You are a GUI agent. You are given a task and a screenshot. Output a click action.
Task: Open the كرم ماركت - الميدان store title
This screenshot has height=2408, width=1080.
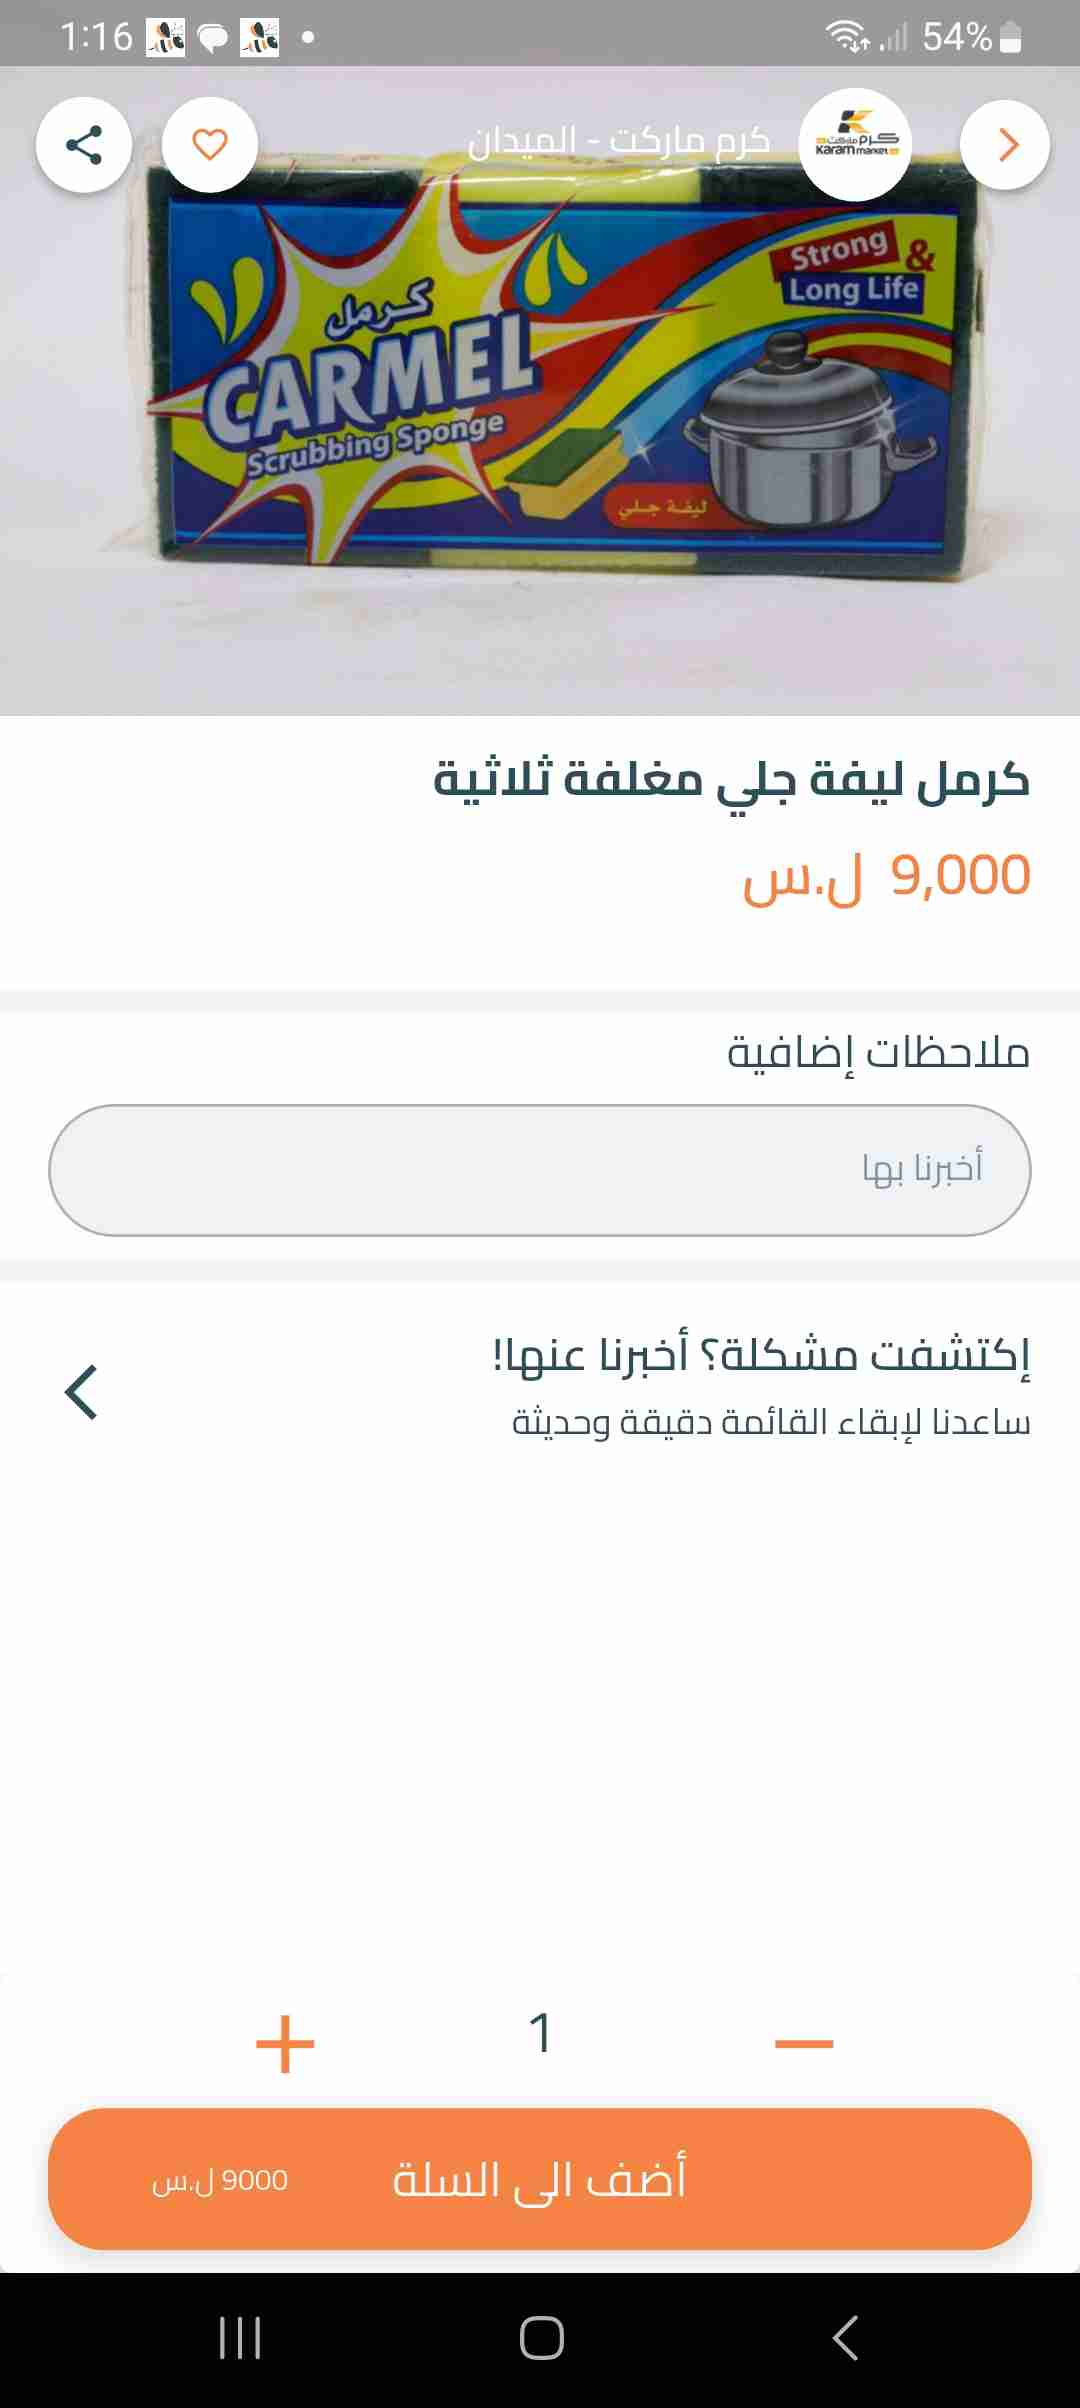coord(619,141)
